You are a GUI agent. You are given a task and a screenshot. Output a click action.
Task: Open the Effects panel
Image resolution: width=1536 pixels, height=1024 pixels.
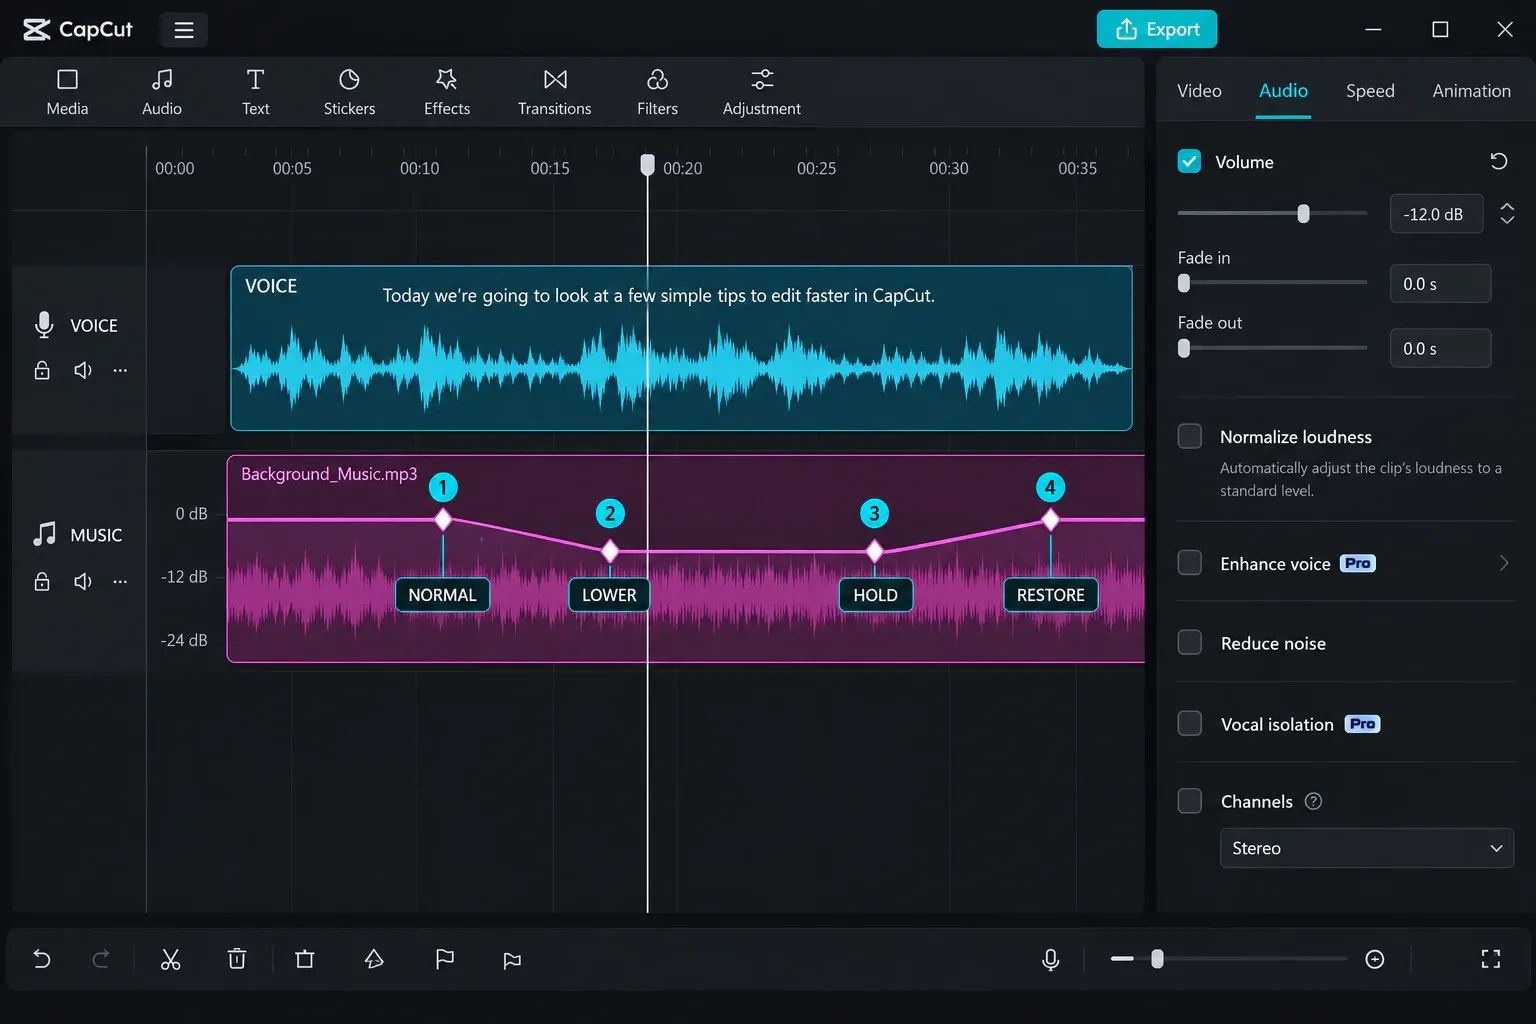[x=447, y=92]
